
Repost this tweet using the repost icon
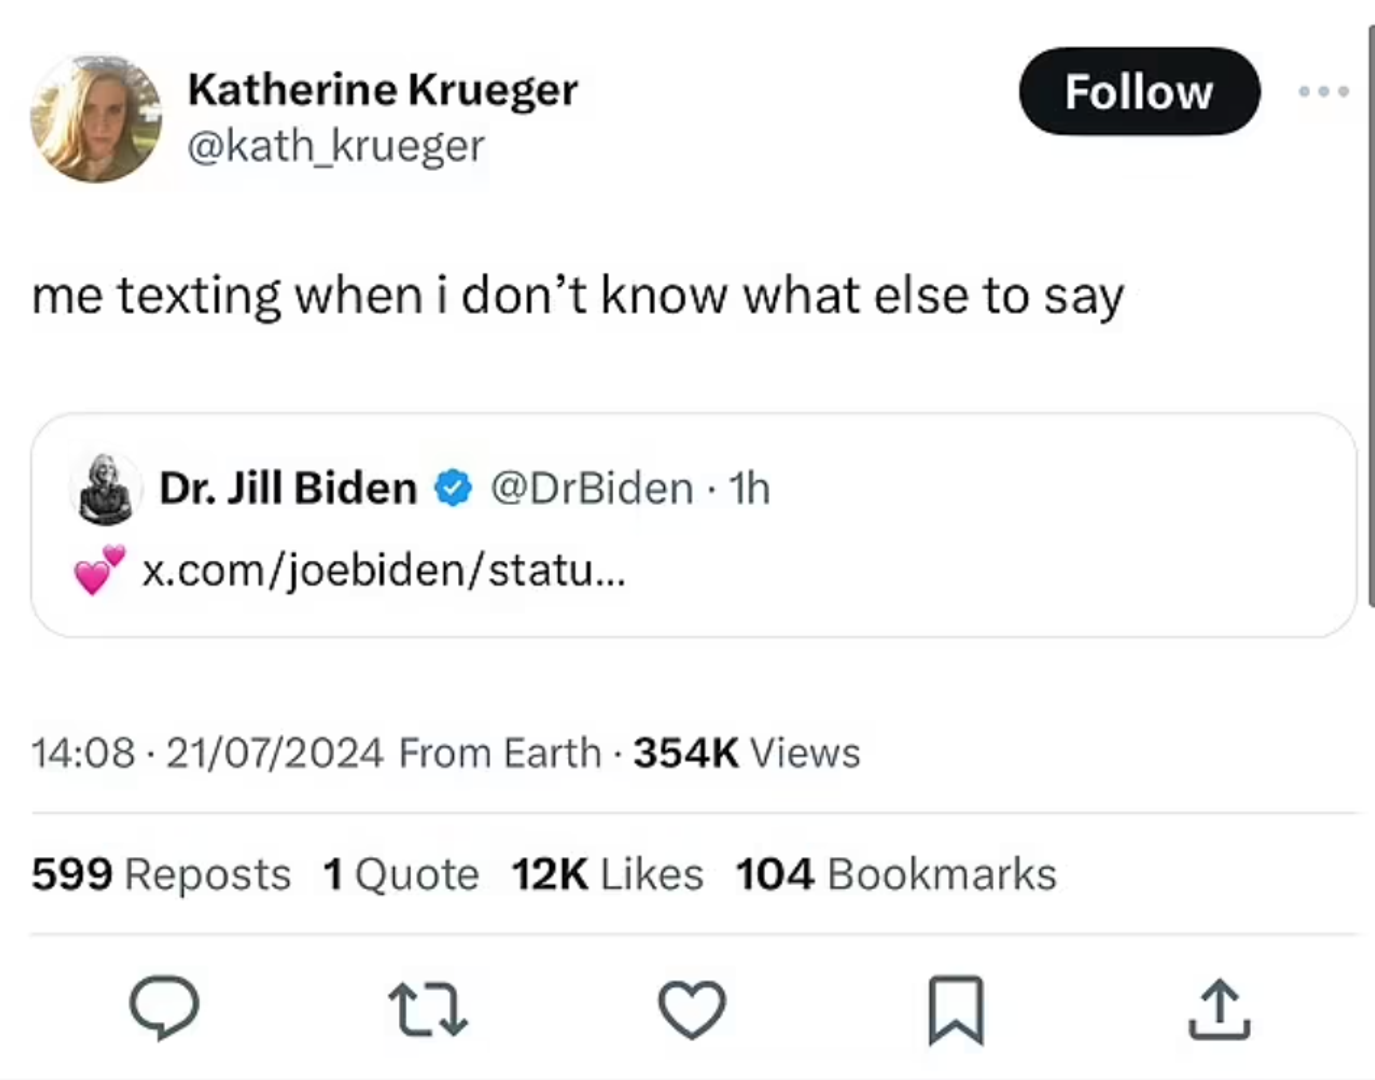[x=427, y=1008]
